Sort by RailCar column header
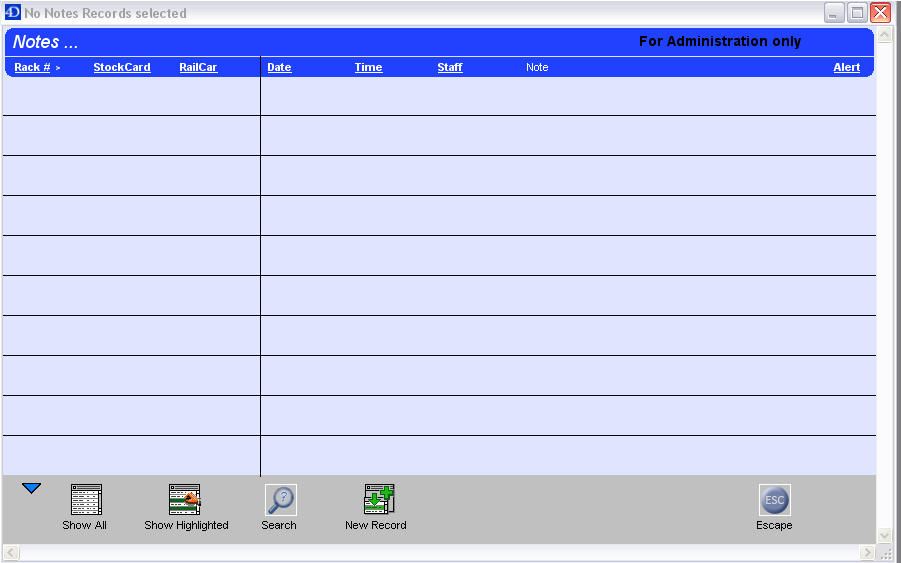The image size is (901, 563). (198, 67)
